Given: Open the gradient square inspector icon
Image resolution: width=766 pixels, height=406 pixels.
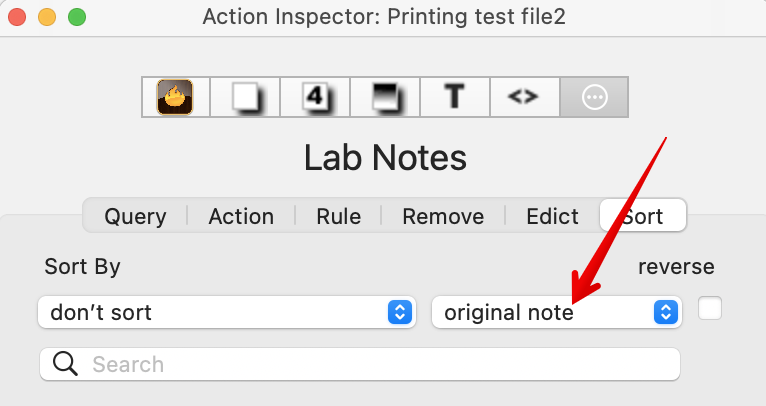Looking at the screenshot, I should 385,97.
